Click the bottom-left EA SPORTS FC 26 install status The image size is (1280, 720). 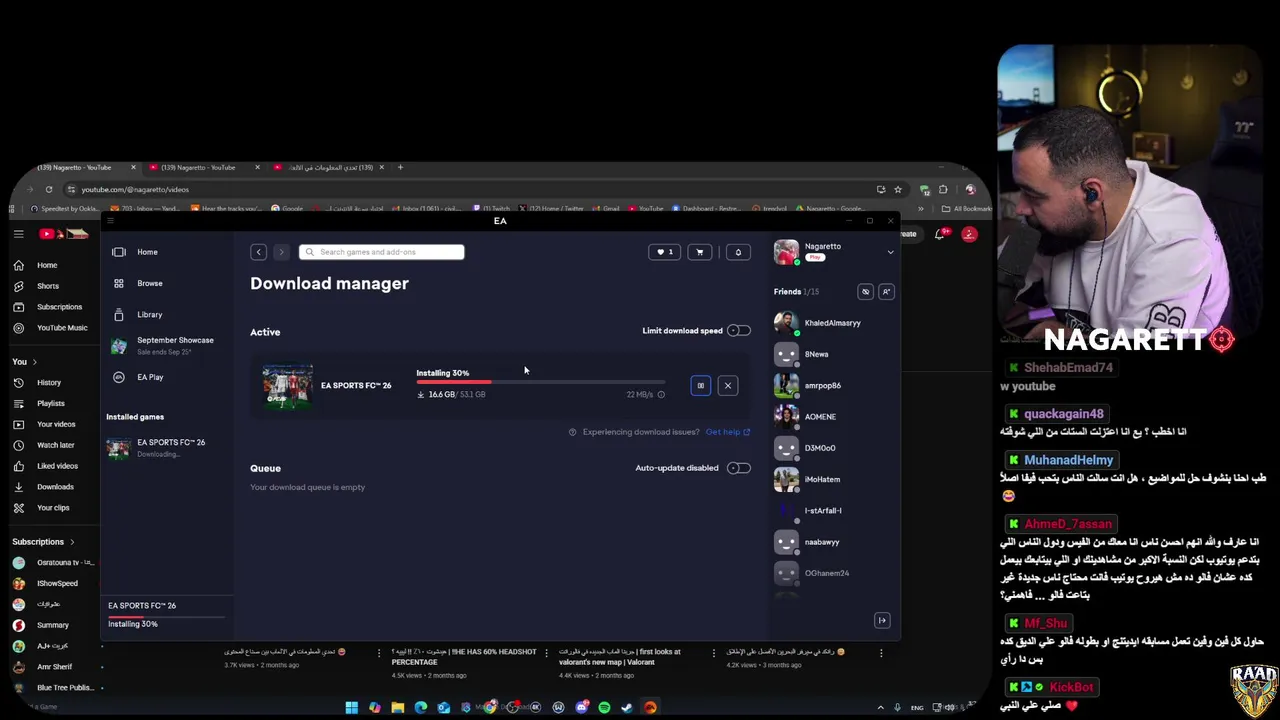(x=168, y=615)
